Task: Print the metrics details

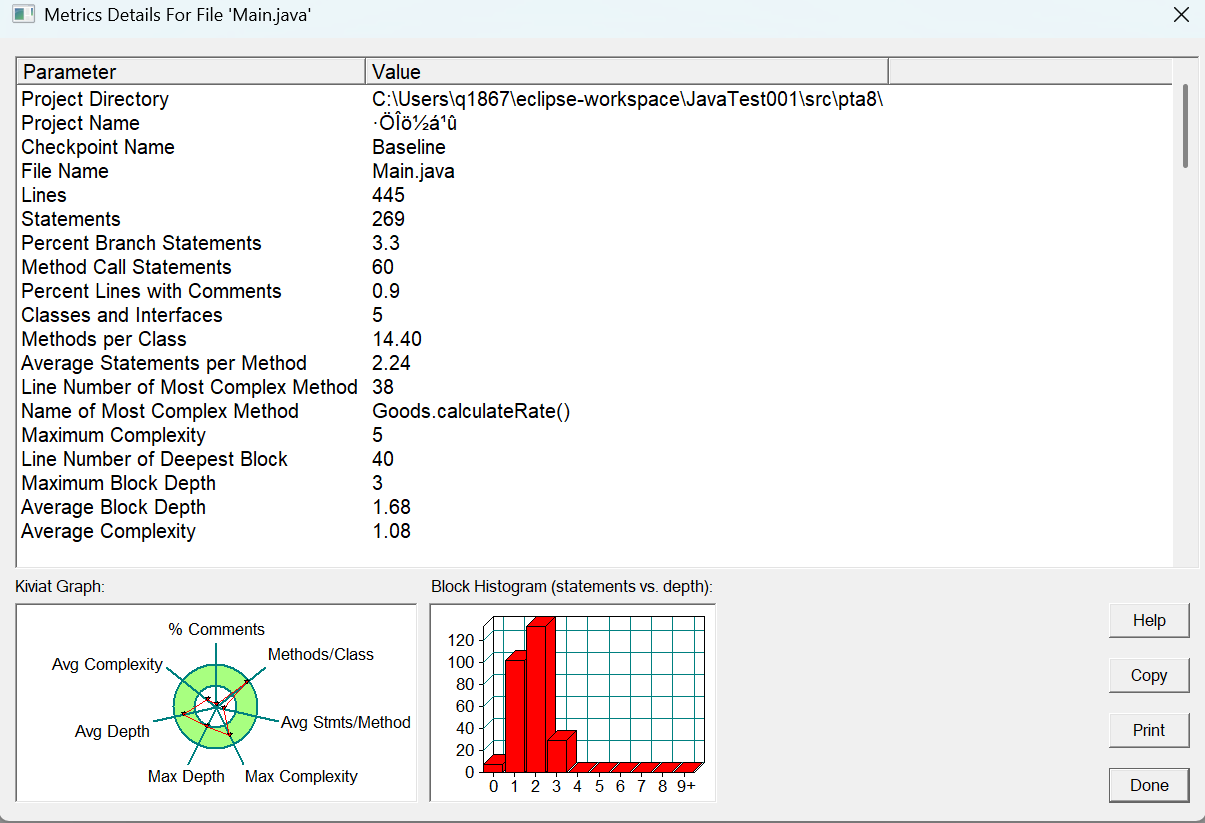Action: click(x=1149, y=730)
